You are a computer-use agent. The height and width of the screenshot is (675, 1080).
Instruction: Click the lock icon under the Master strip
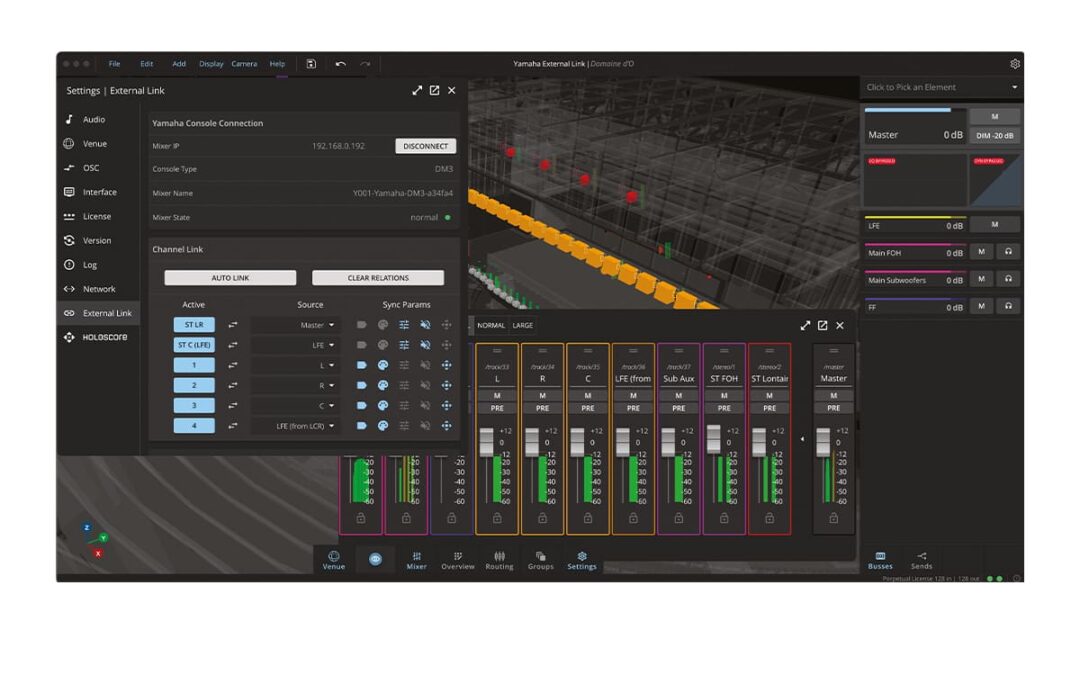click(x=833, y=518)
